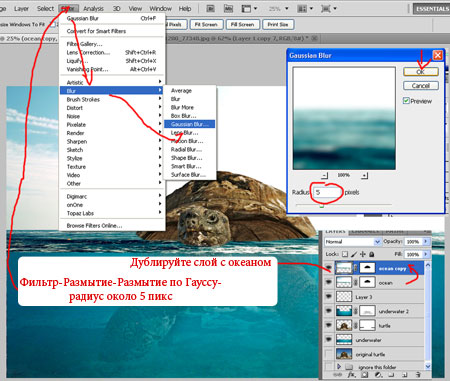The width and height of the screenshot is (450, 381).
Task: Click Lock all padlock icon
Action: [x=371, y=254]
